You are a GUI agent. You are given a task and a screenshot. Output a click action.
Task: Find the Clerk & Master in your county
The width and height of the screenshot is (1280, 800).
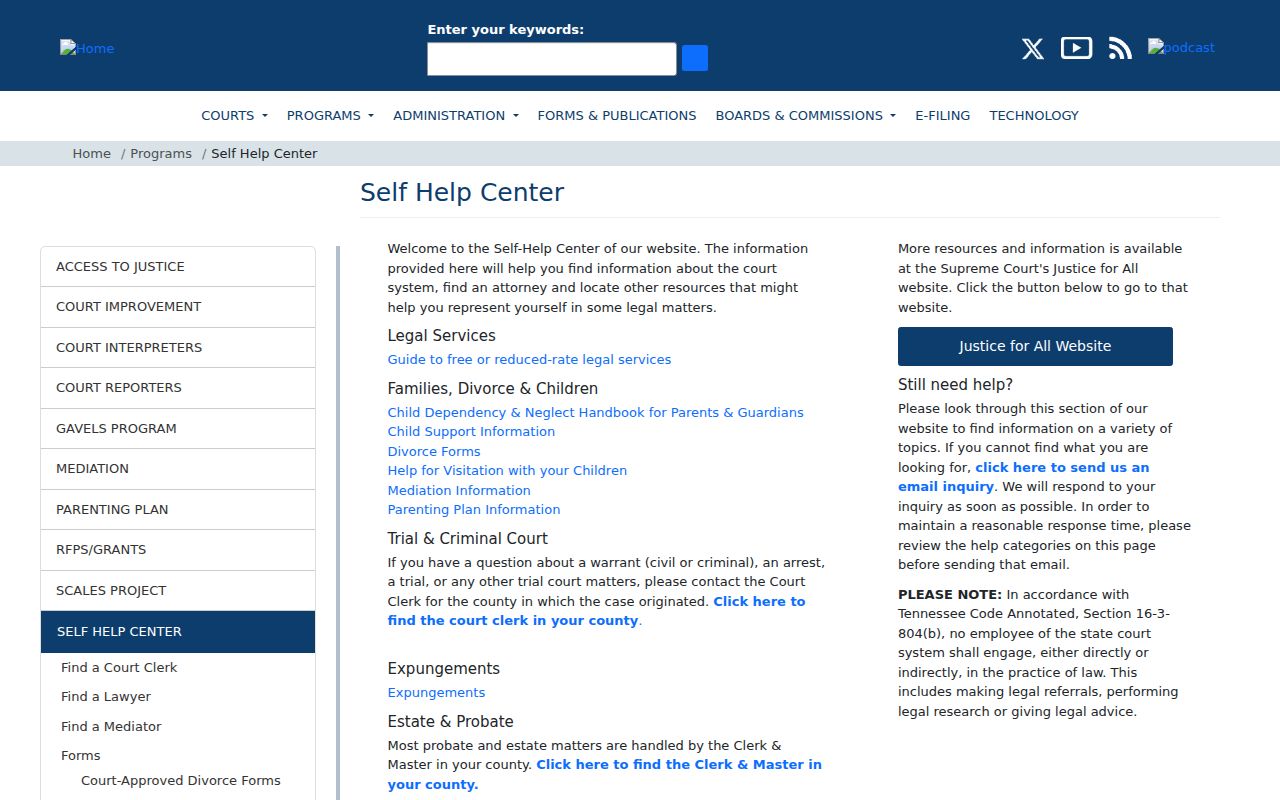605,775
